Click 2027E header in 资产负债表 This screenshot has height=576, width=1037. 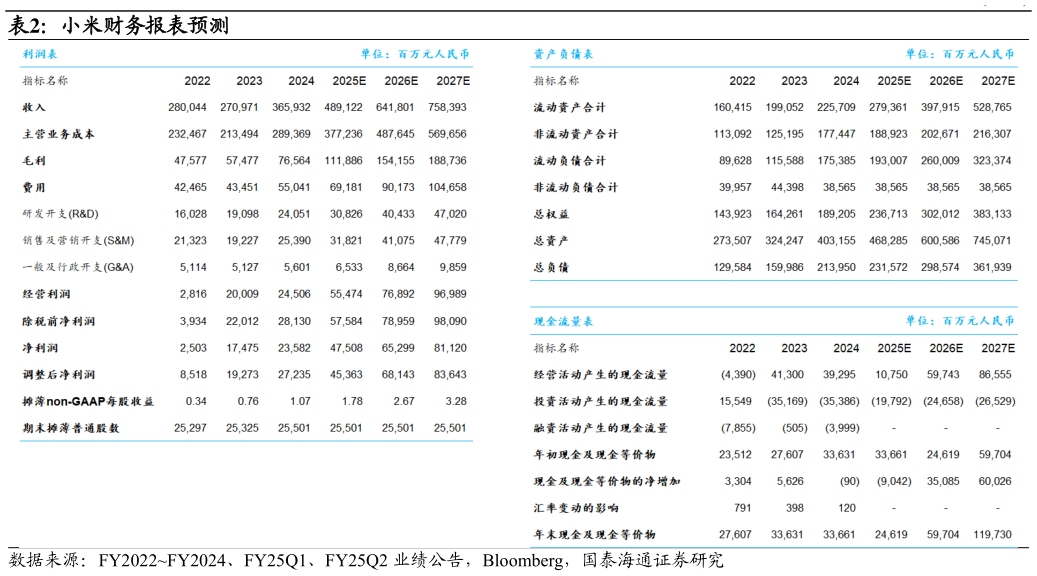pos(998,81)
